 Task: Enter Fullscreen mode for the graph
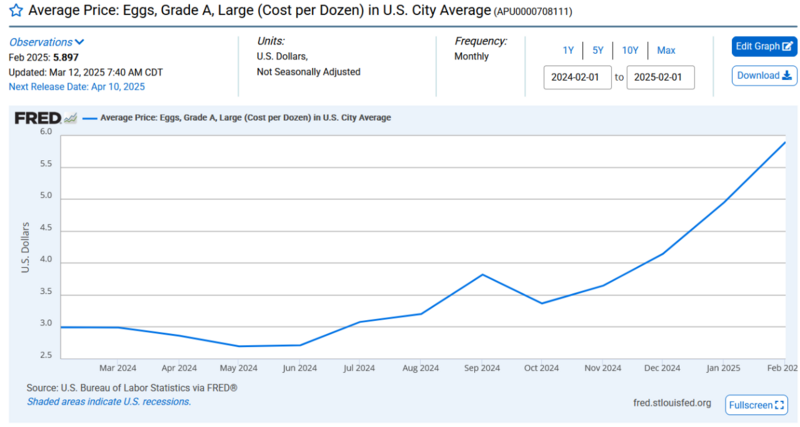click(x=756, y=405)
